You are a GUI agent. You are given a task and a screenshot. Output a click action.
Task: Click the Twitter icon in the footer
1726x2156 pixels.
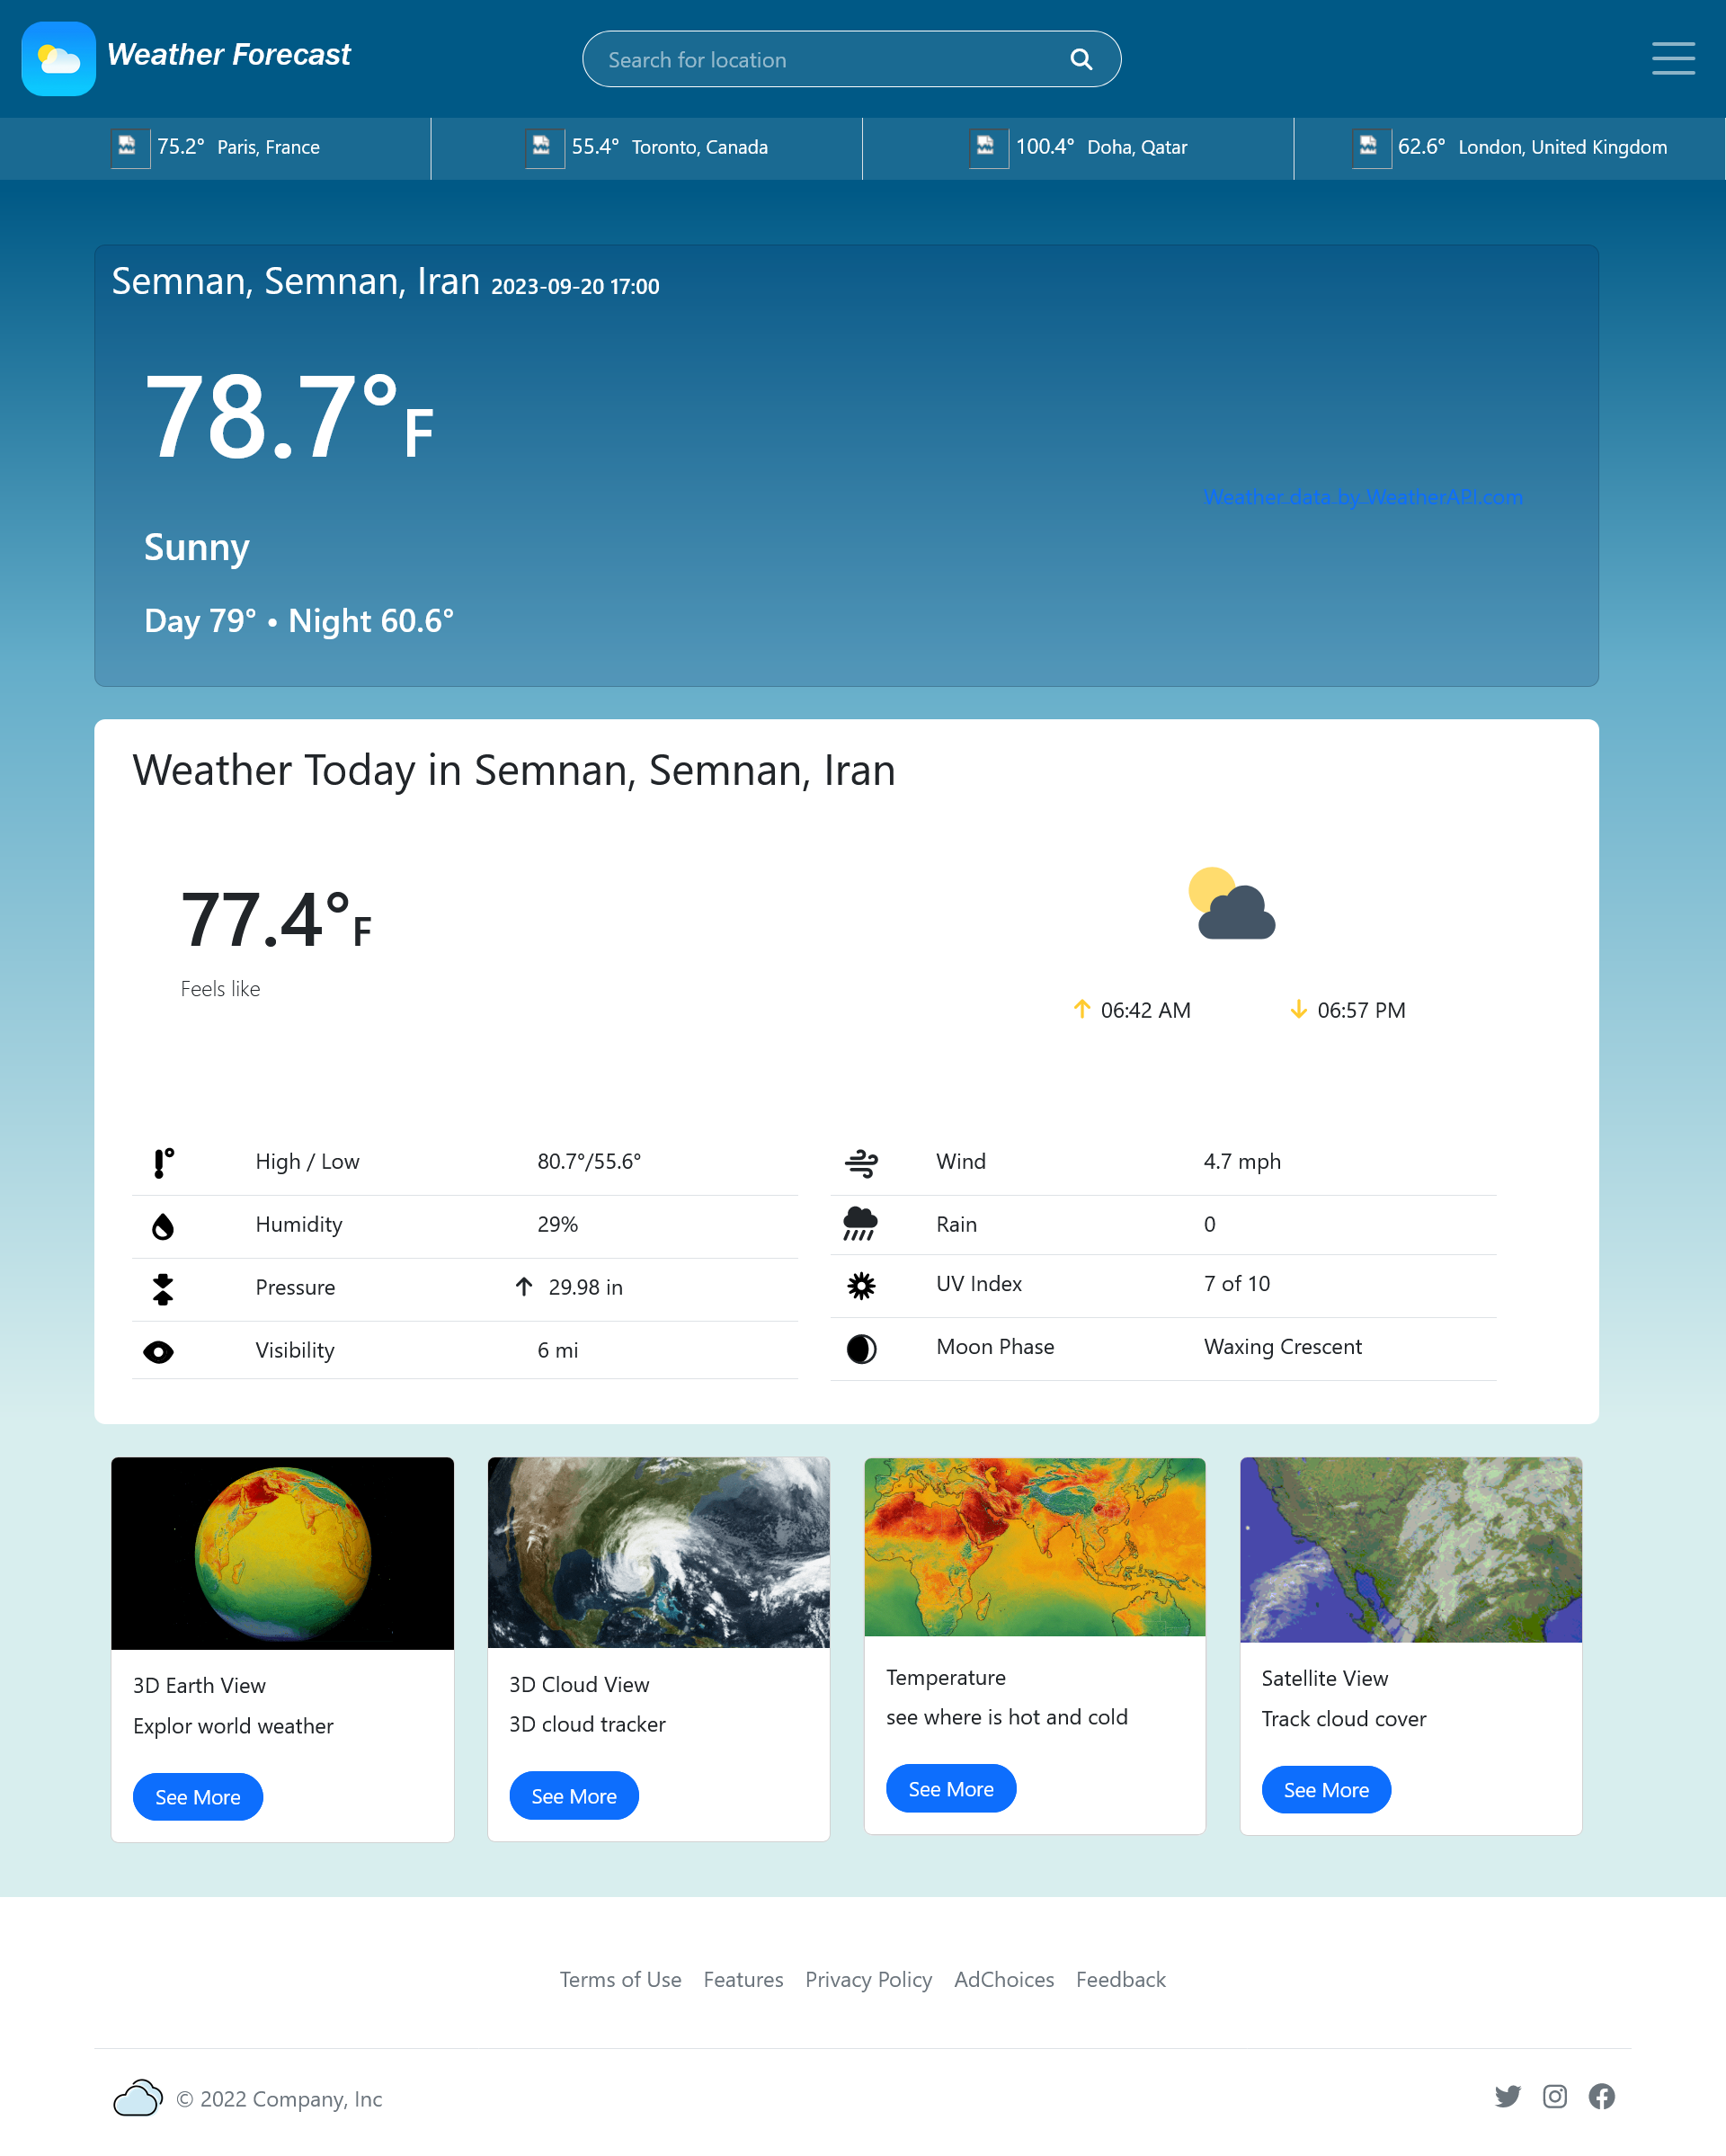click(x=1508, y=2096)
